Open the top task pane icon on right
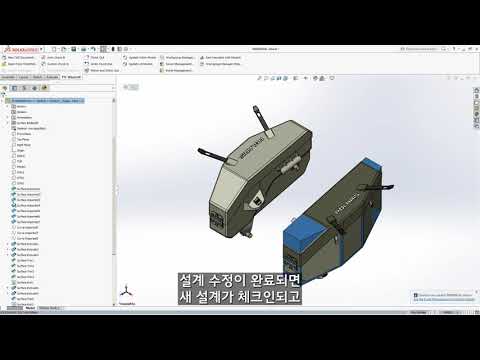Image resolution: width=480 pixels, height=360 pixels. coord(477,90)
